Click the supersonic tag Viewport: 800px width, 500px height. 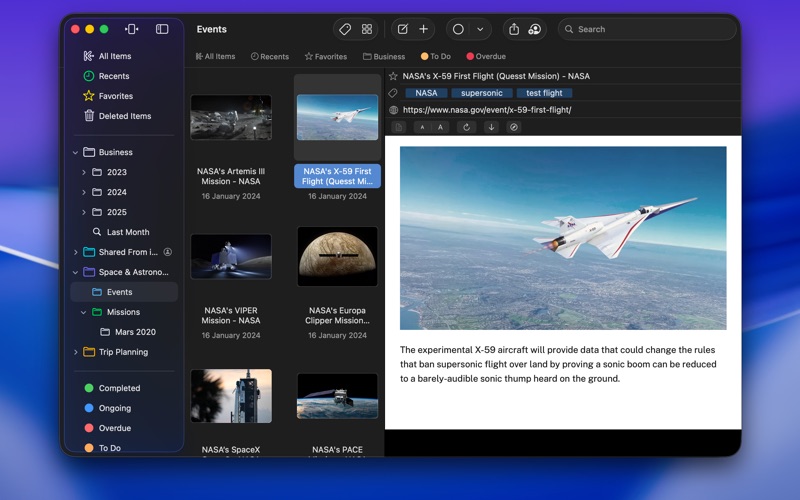[x=482, y=93]
